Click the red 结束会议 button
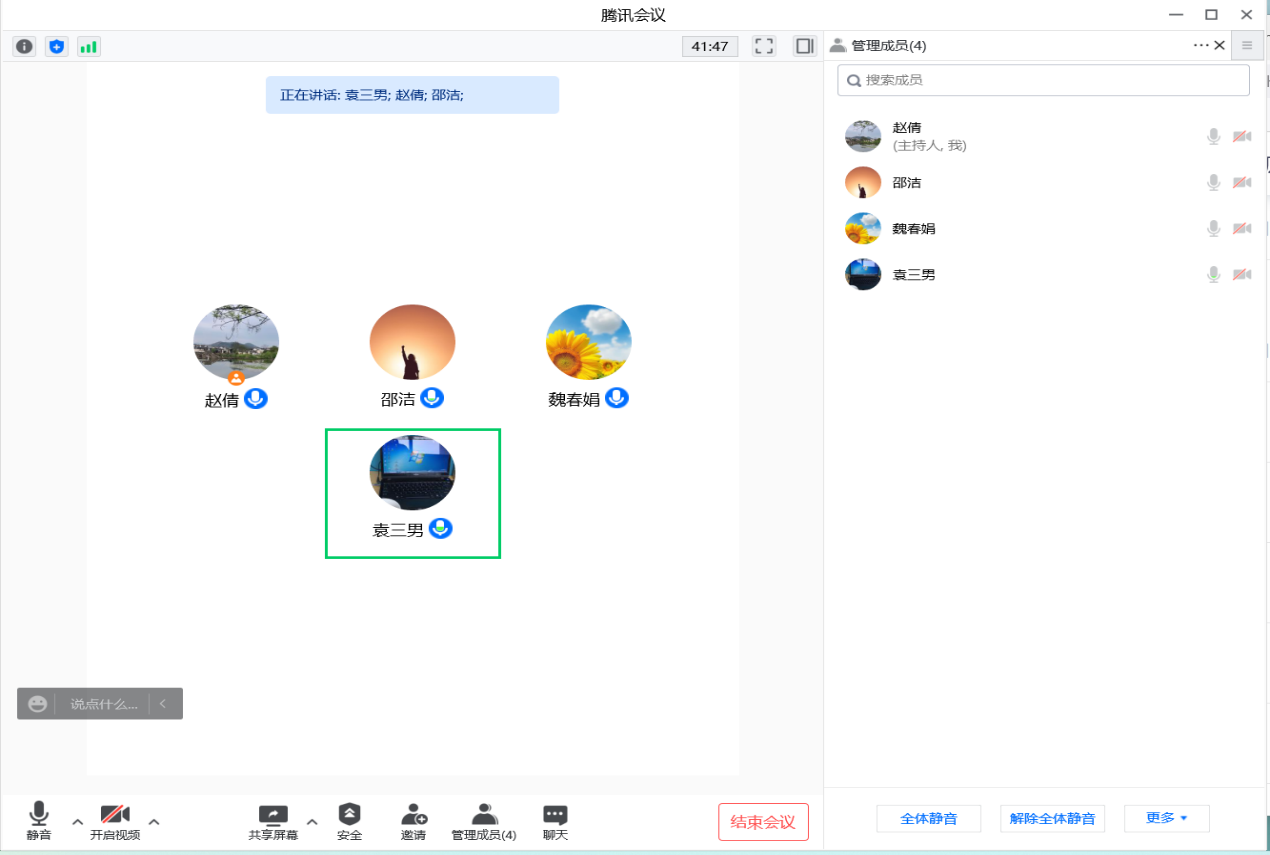 click(763, 822)
